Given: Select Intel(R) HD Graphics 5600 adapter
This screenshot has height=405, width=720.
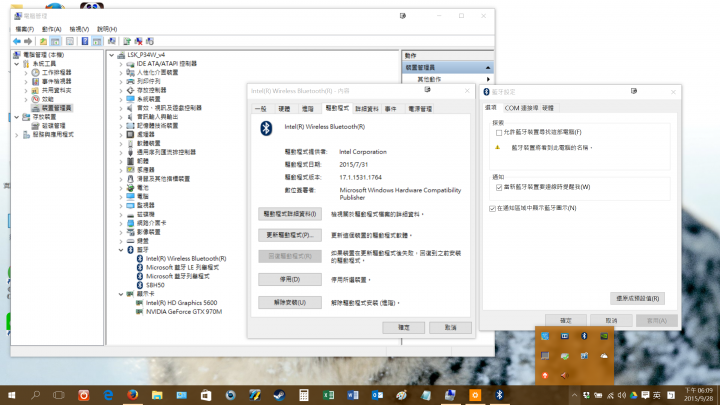Looking at the screenshot, I should click(x=181, y=303).
